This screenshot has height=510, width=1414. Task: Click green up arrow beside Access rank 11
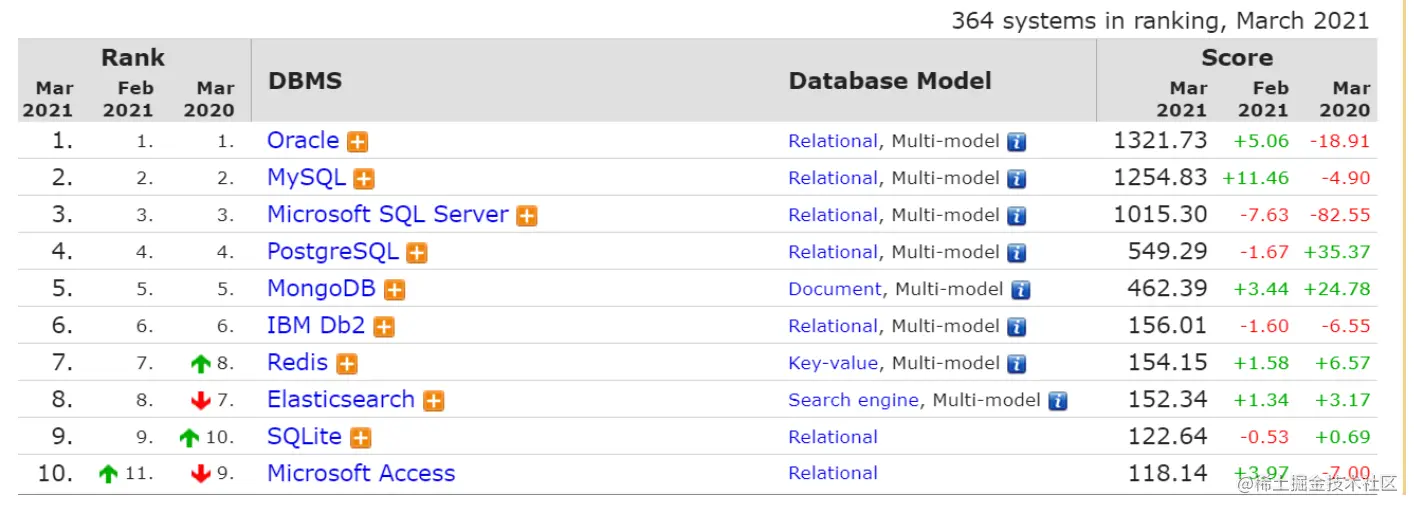click(x=109, y=474)
